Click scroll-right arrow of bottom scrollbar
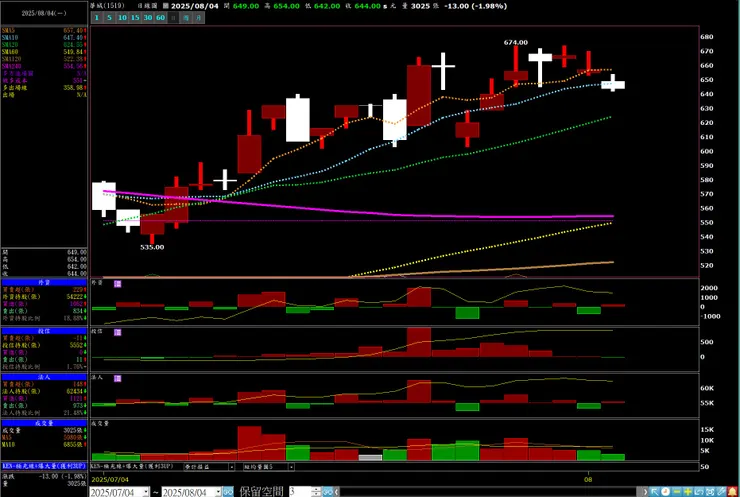740x497 pixels. click(x=645, y=492)
